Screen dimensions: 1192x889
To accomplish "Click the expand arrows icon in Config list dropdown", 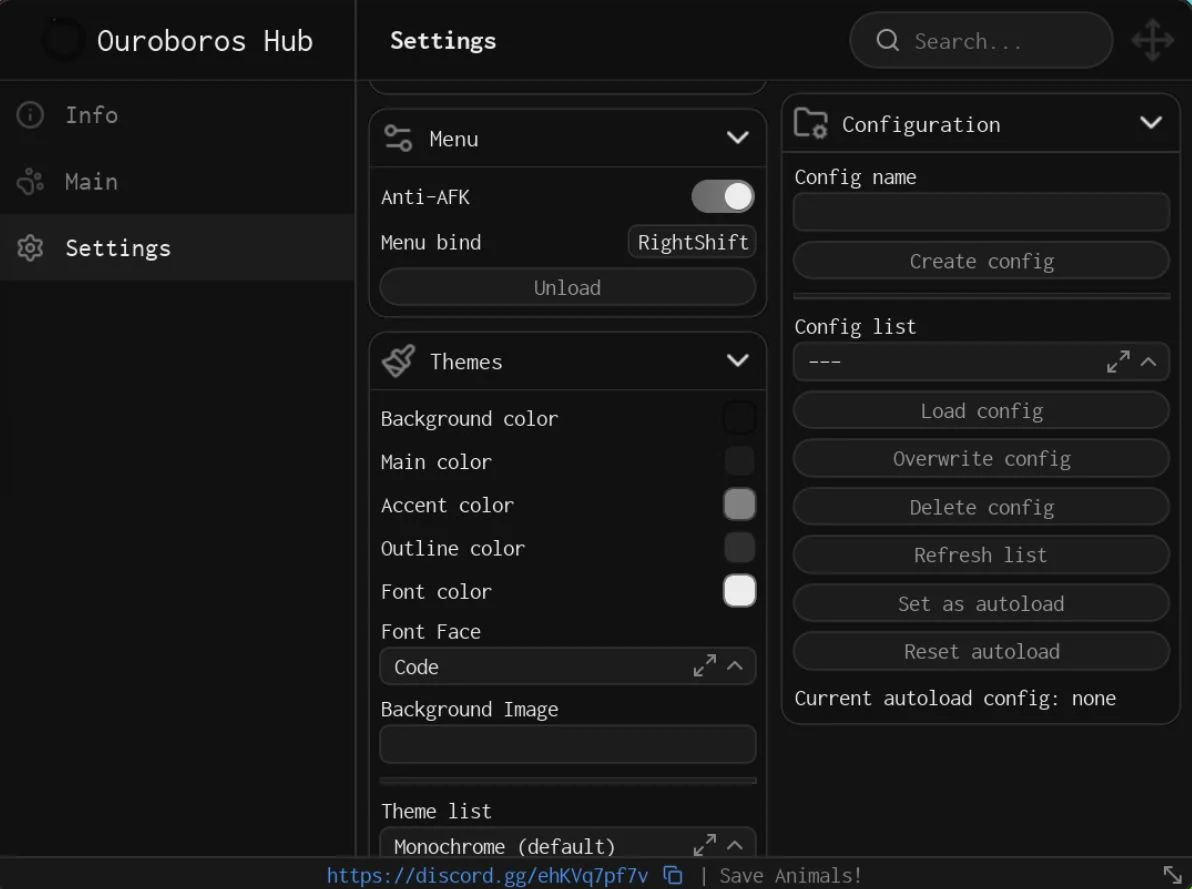I will [x=1118, y=362].
